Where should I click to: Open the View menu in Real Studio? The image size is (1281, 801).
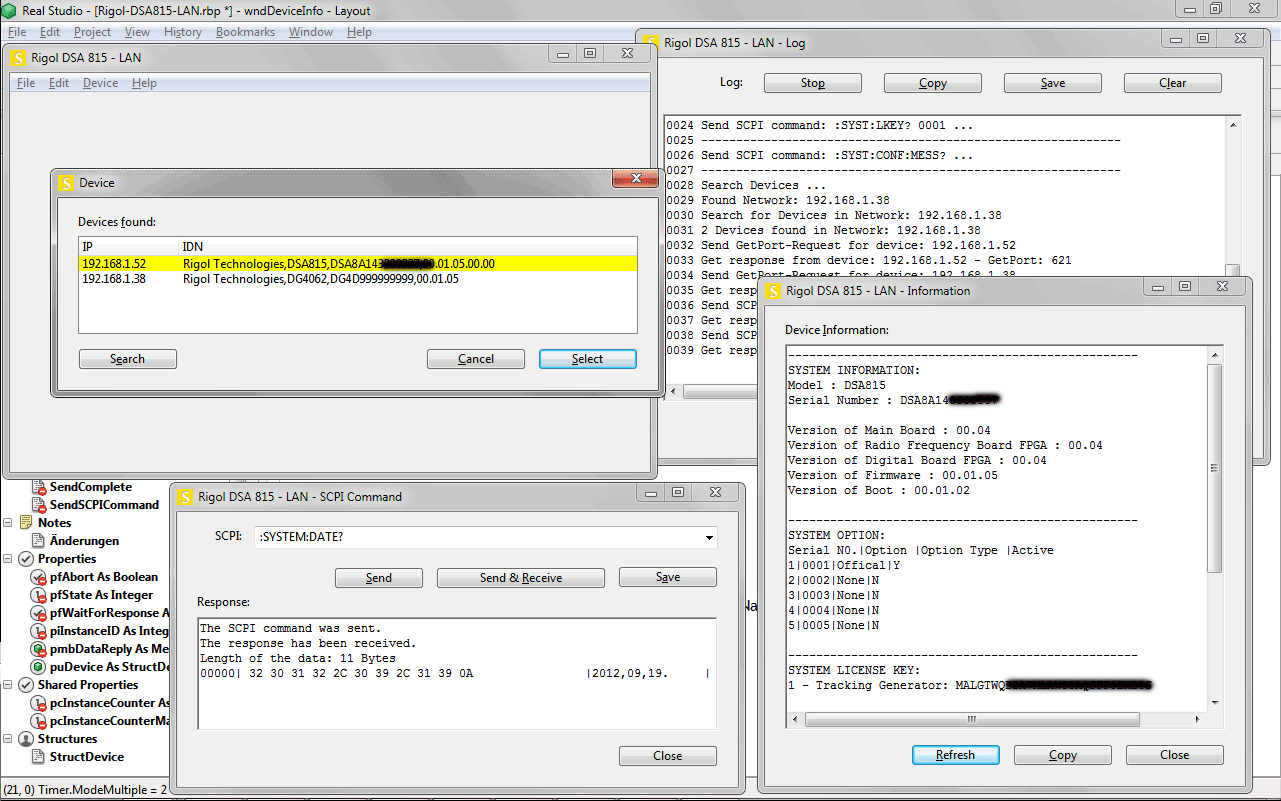(x=138, y=32)
